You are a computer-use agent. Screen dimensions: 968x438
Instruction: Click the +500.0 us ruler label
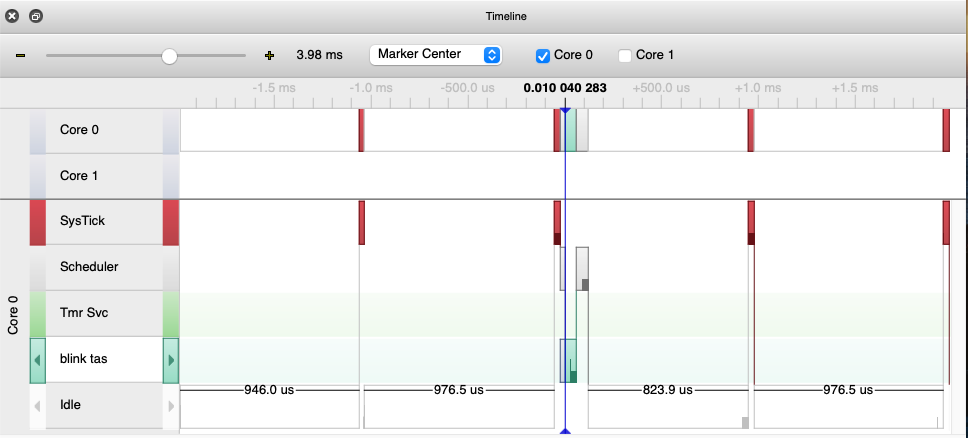click(x=661, y=88)
